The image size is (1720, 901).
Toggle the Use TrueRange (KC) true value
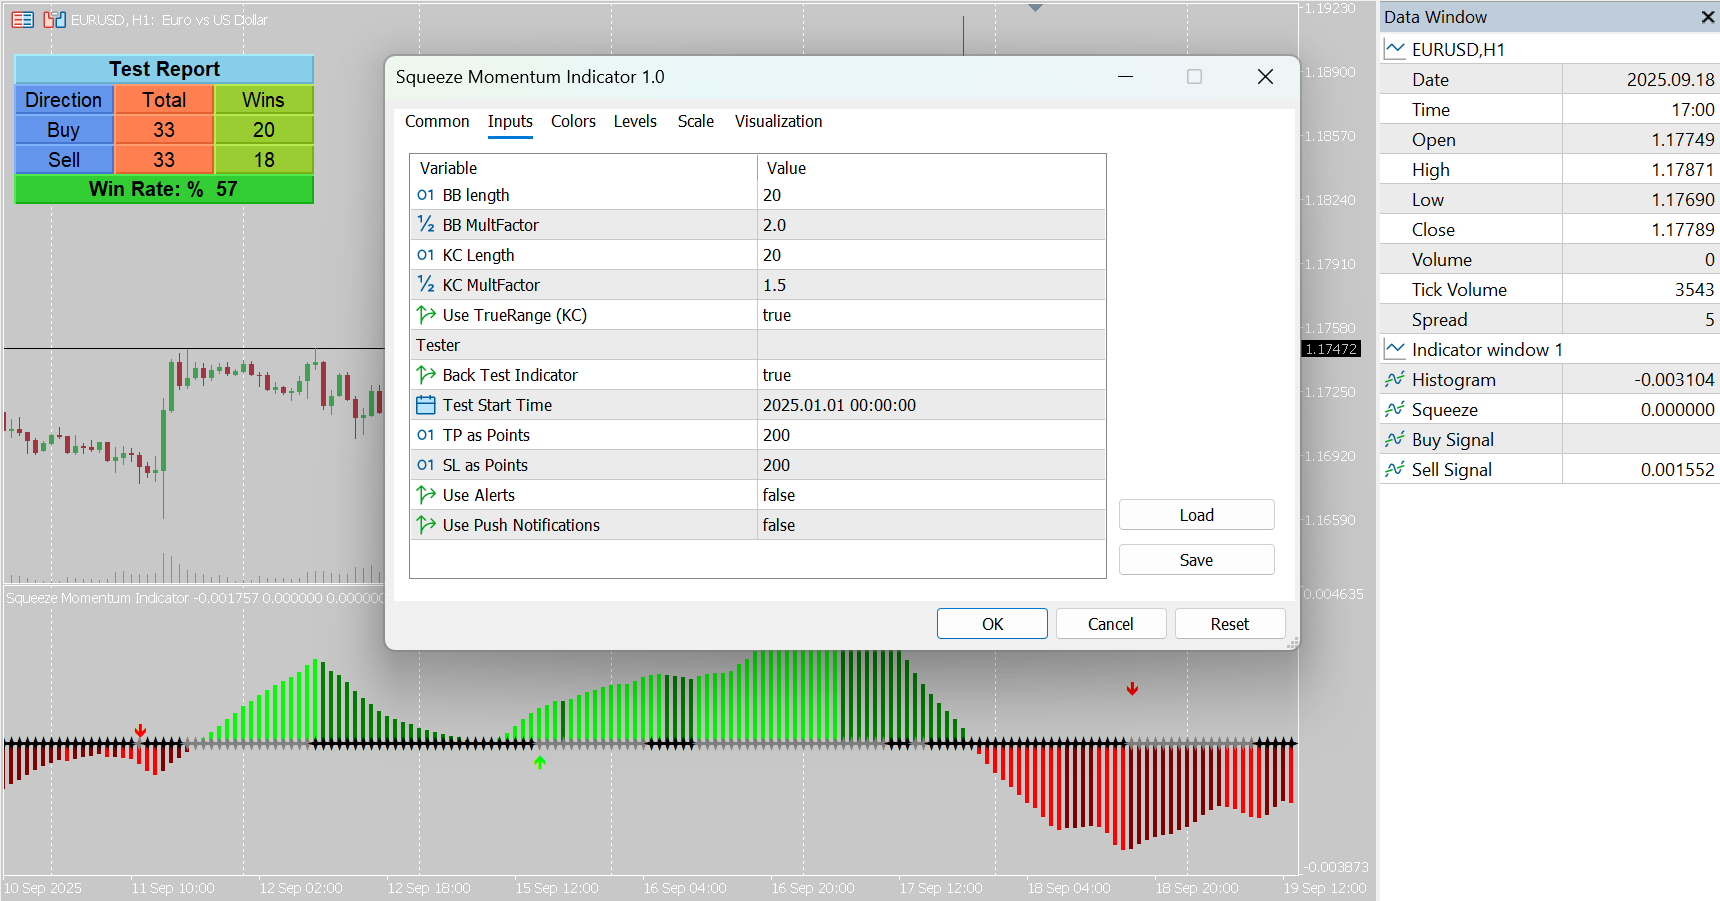tap(931, 315)
